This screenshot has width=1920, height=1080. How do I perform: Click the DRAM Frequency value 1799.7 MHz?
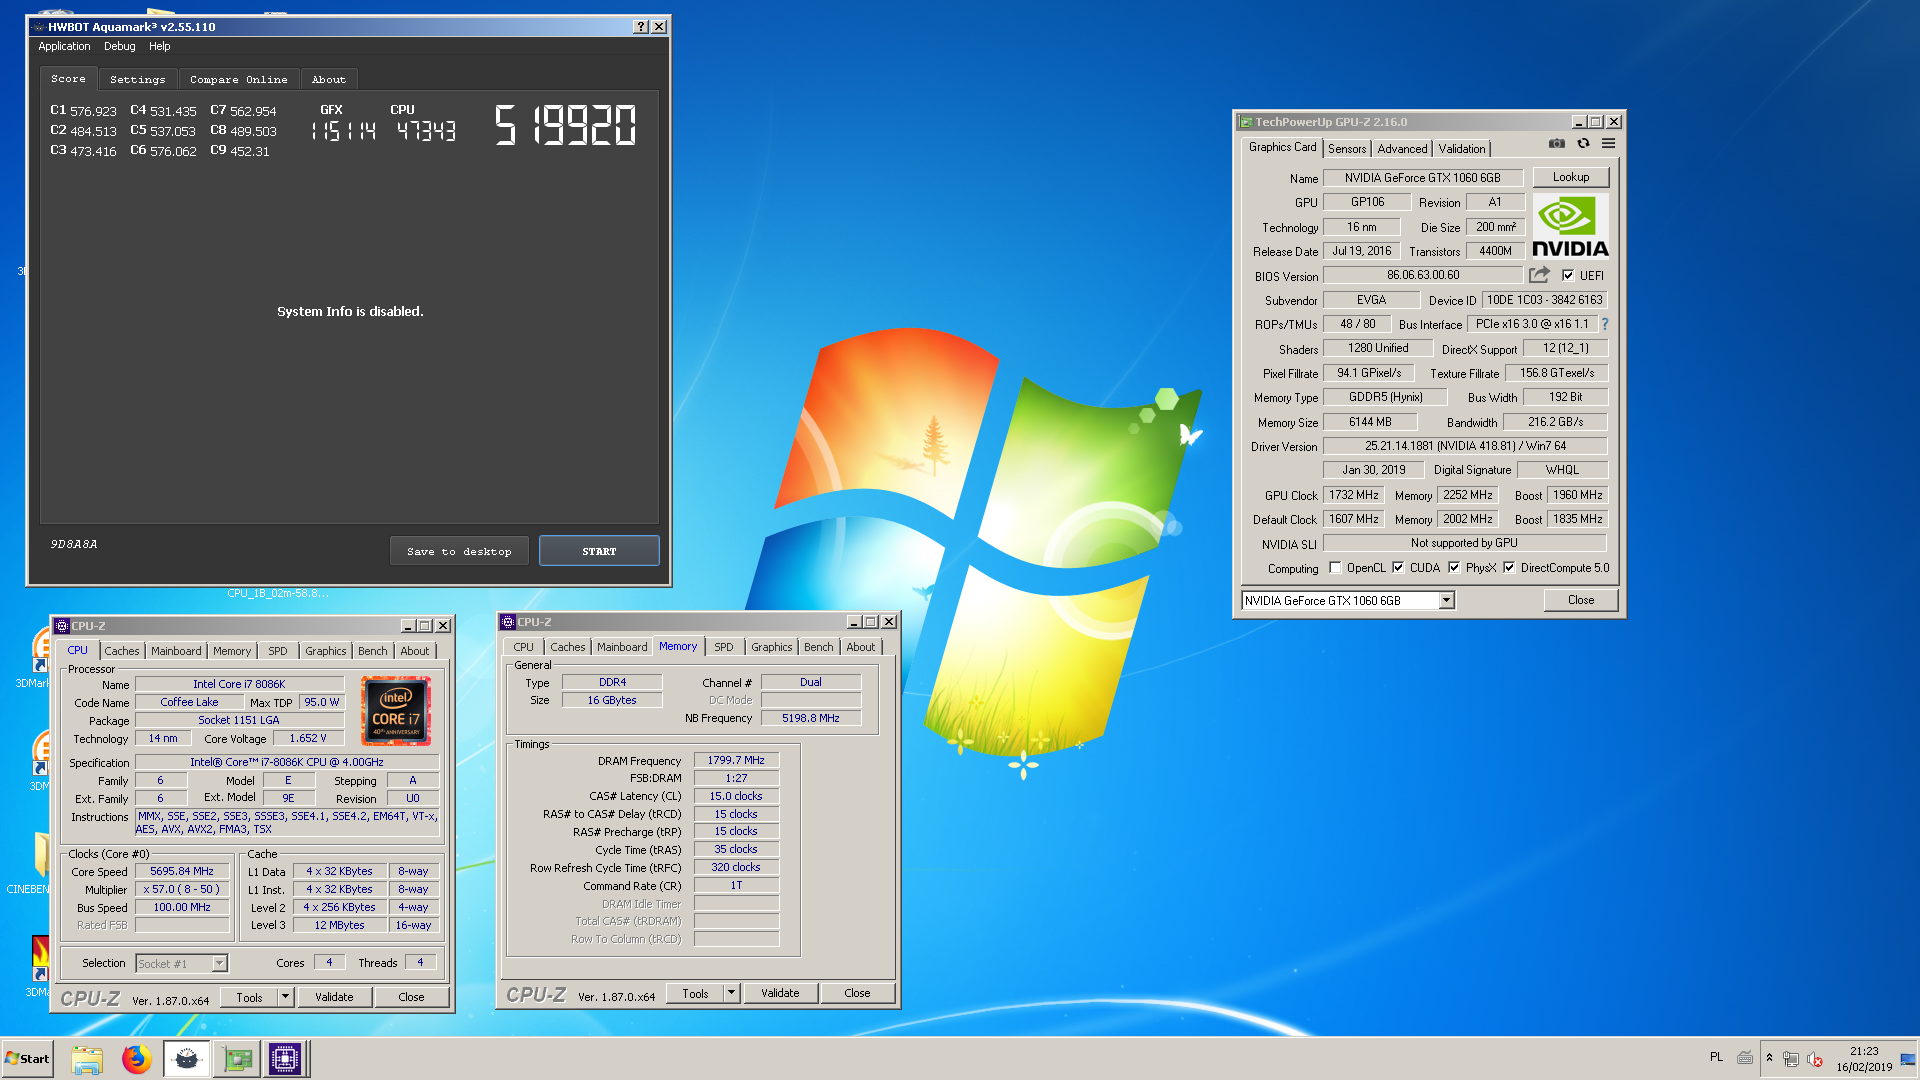[736, 761]
